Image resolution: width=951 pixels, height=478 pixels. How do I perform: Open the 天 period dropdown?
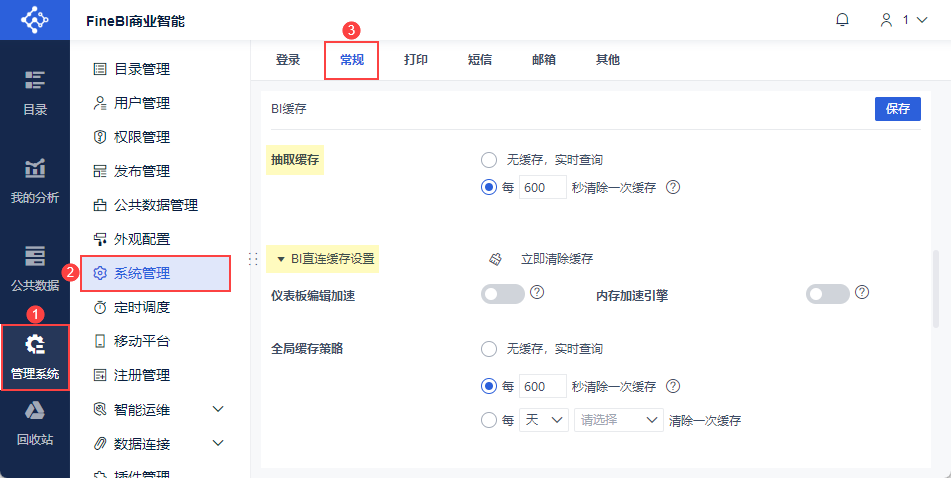tap(545, 420)
